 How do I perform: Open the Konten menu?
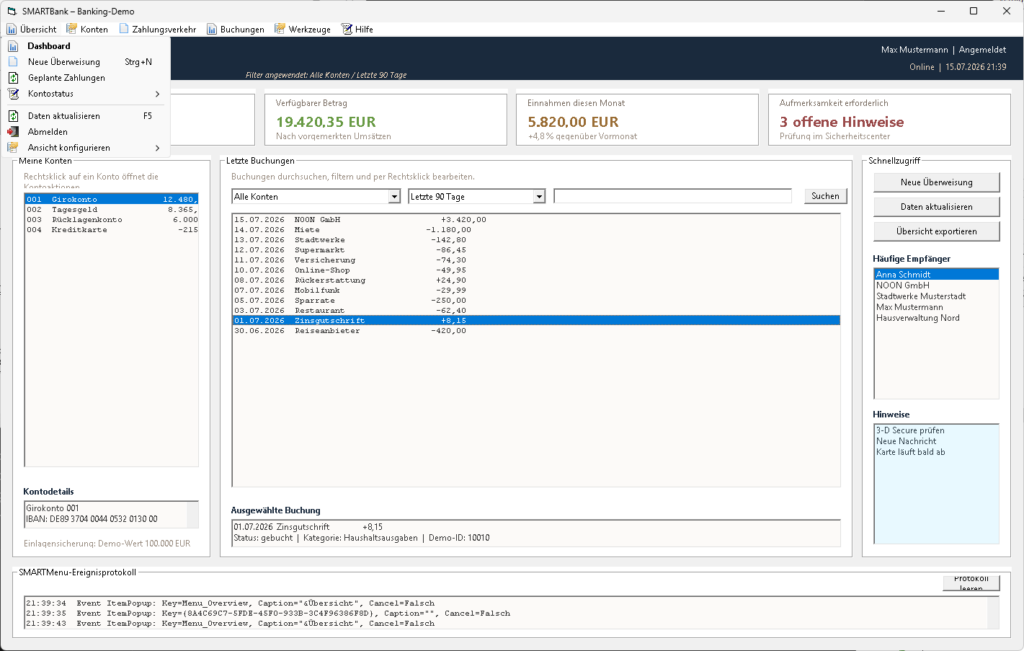point(88,29)
